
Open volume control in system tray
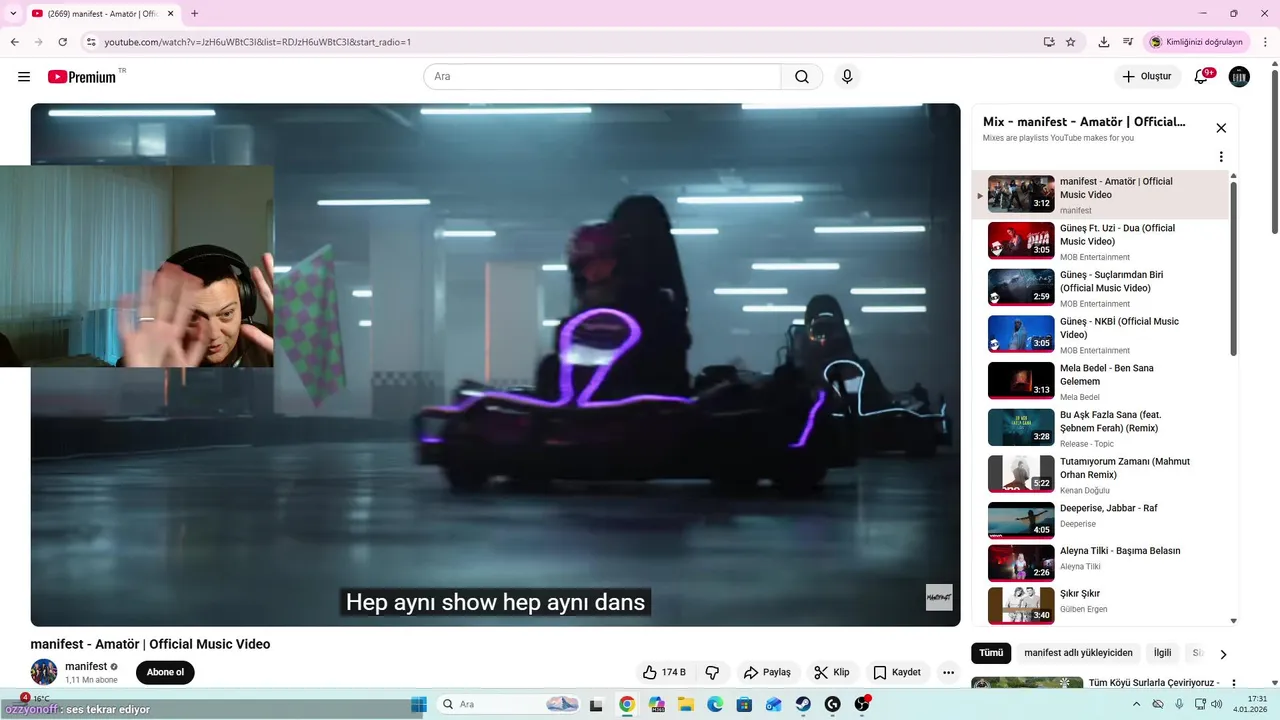(1215, 704)
